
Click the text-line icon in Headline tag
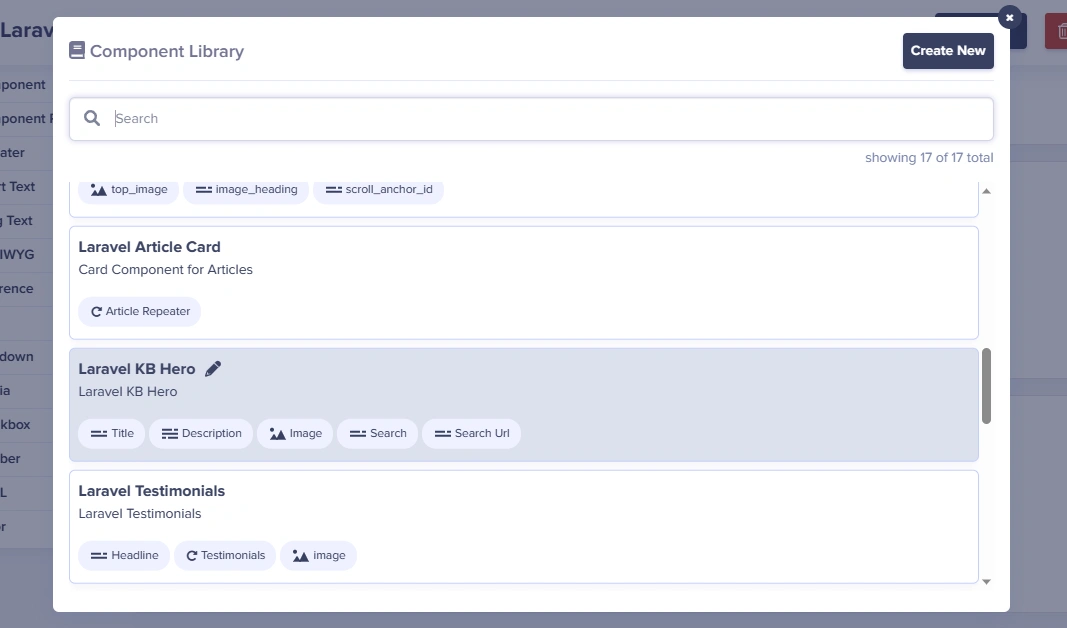99,556
